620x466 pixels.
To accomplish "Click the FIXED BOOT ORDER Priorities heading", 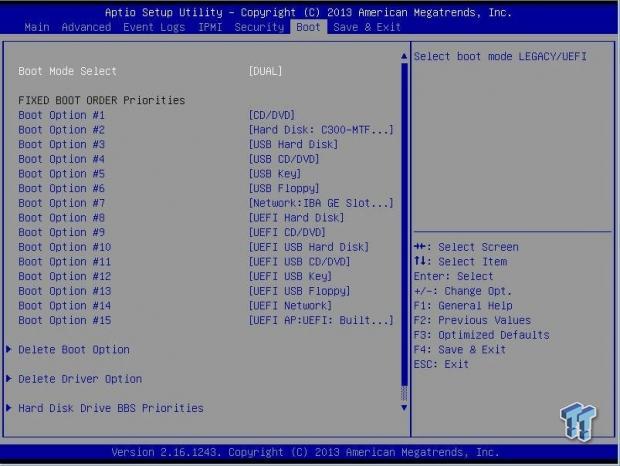I will tap(102, 100).
